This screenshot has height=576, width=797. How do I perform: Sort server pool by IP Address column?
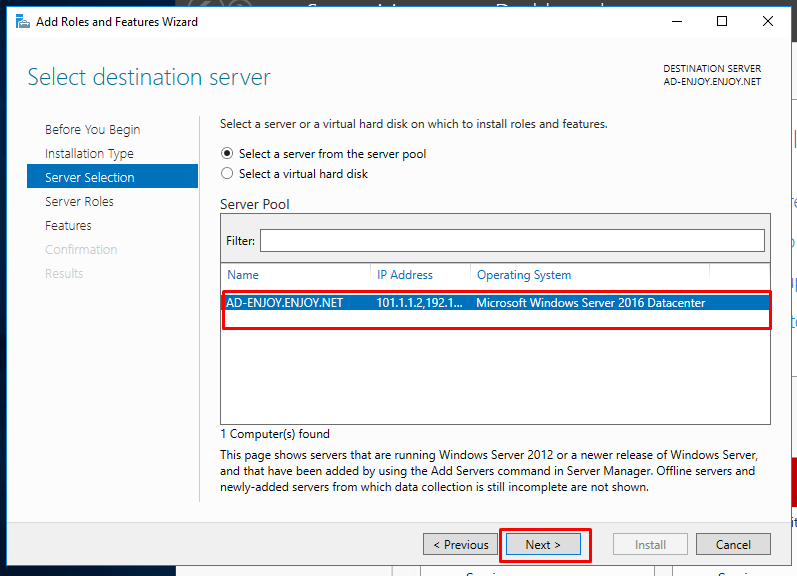point(405,275)
